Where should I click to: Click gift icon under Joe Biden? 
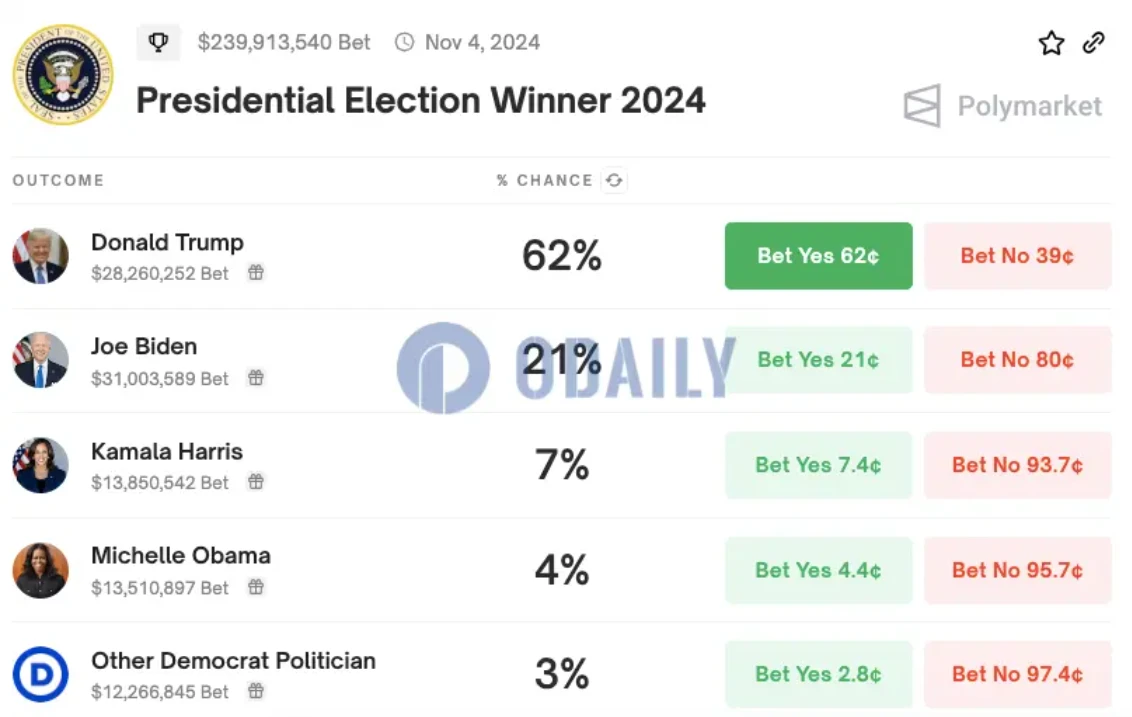(x=256, y=378)
